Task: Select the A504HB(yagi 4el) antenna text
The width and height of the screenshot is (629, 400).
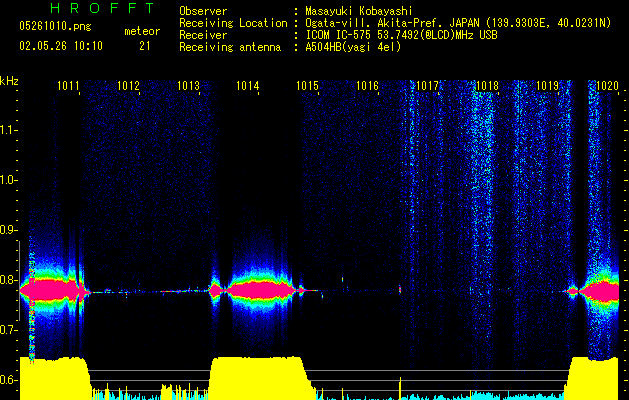Action: click(353, 47)
